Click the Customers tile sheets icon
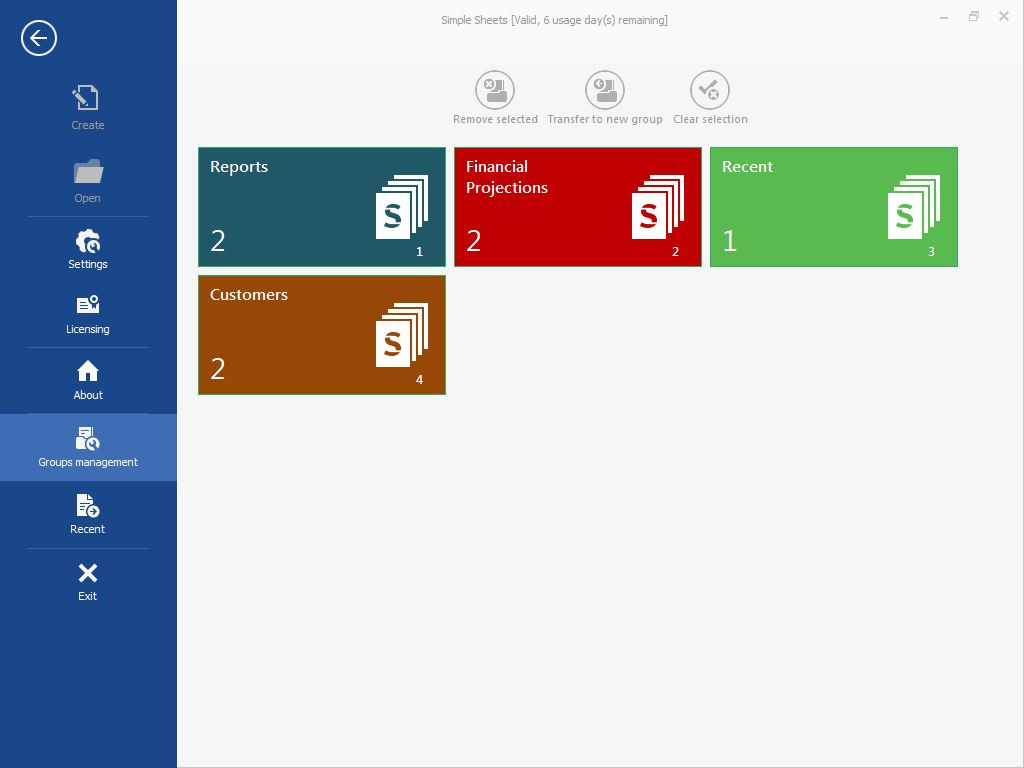Screen dimensions: 1024x768 402,334
